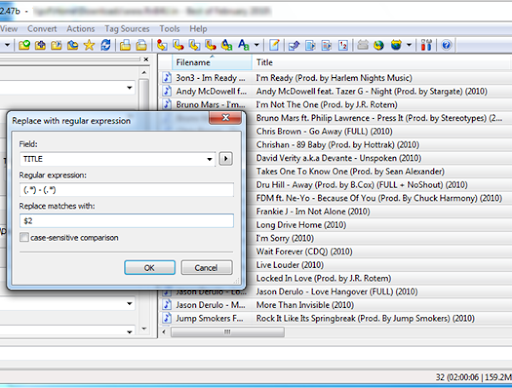The image size is (512, 388).
Task: Select title 'Long Drive Home (2010)'
Action: (x=301, y=225)
